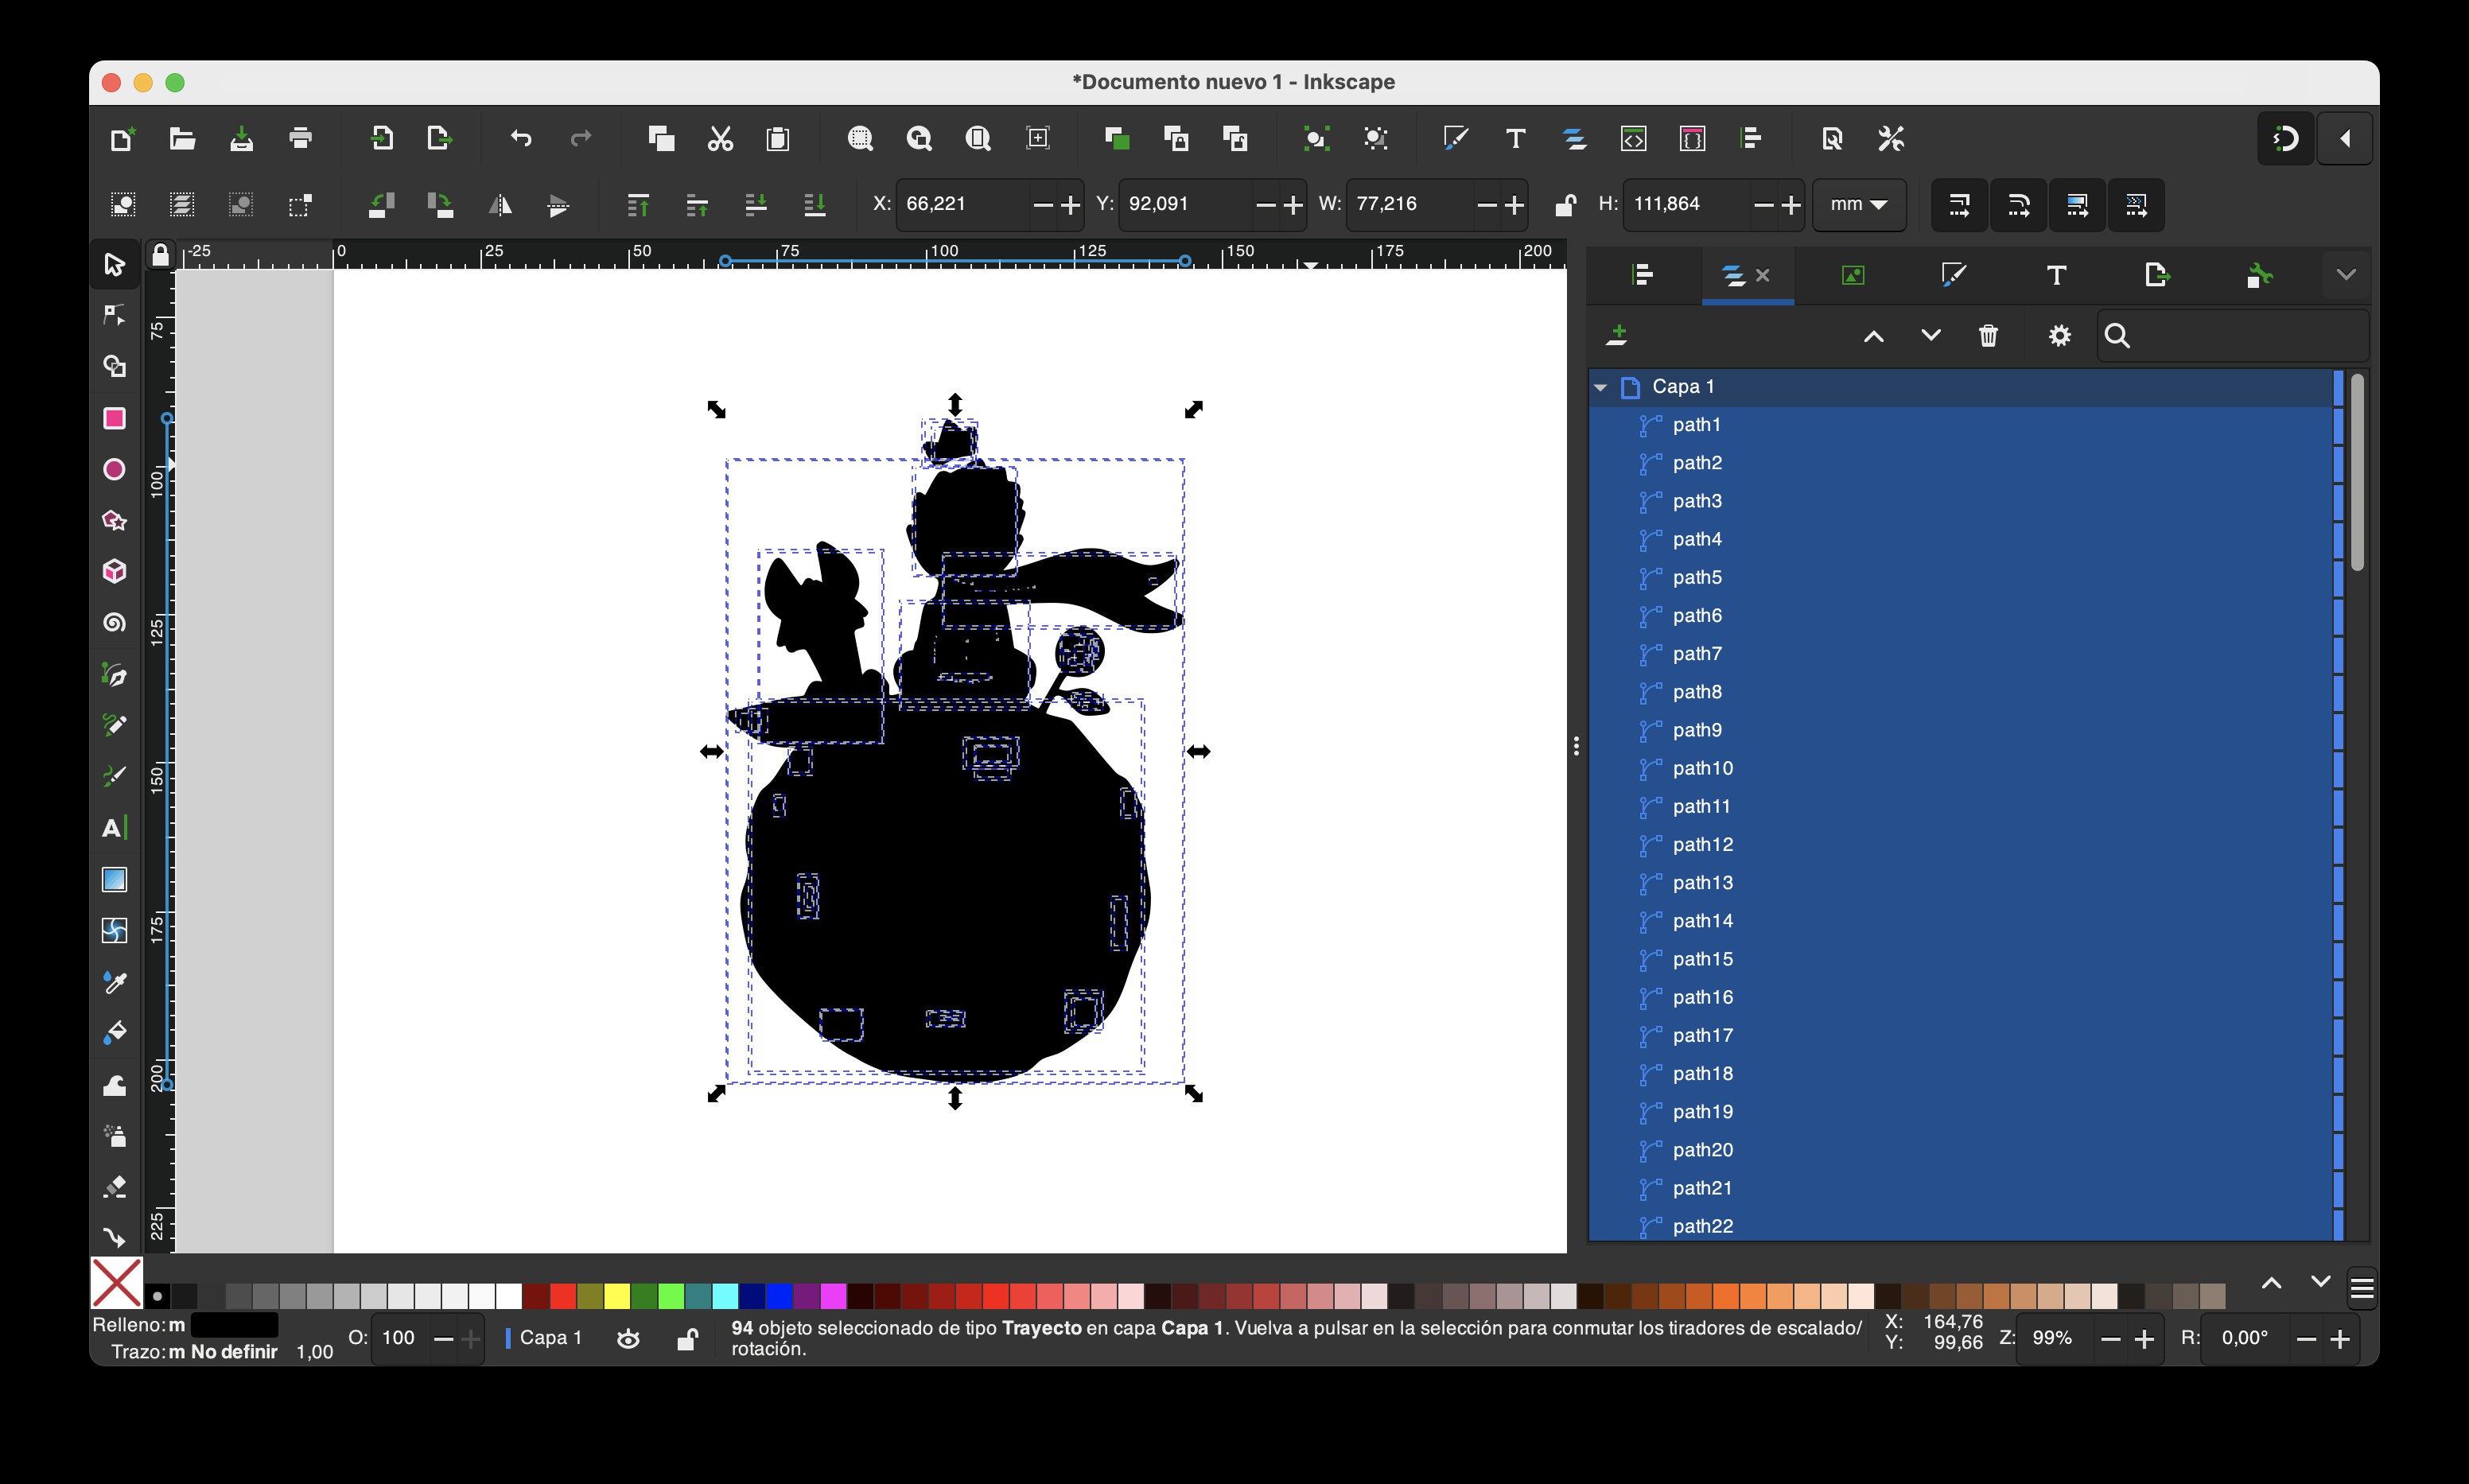Select the Rectangle tool
2469x1484 pixels.
click(115, 418)
